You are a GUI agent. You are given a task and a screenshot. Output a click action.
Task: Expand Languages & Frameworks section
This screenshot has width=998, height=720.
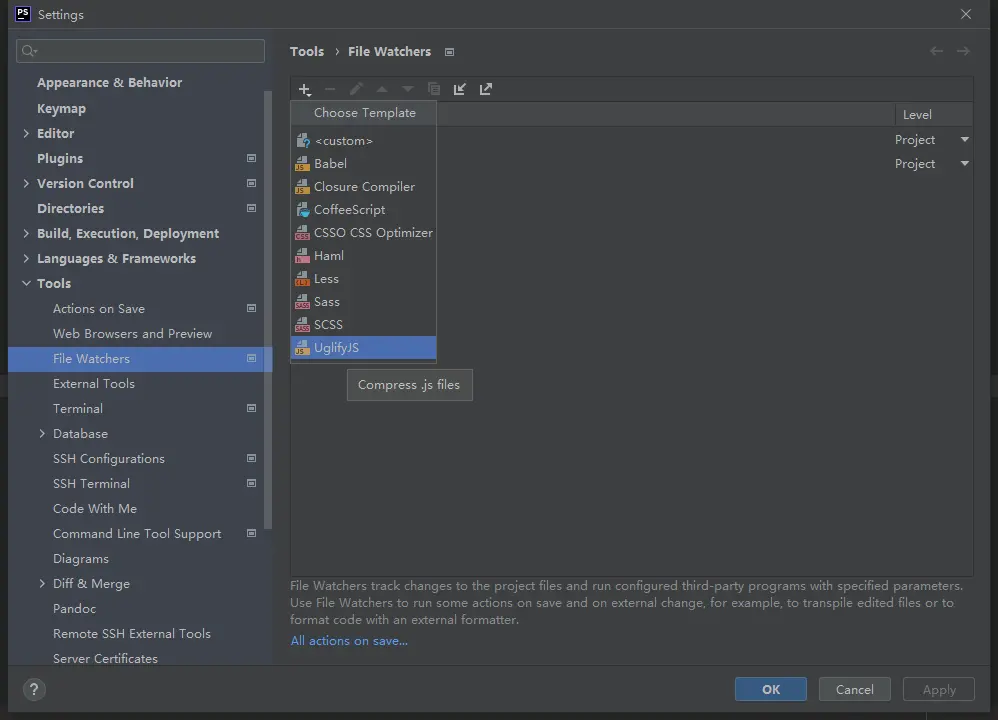26,258
